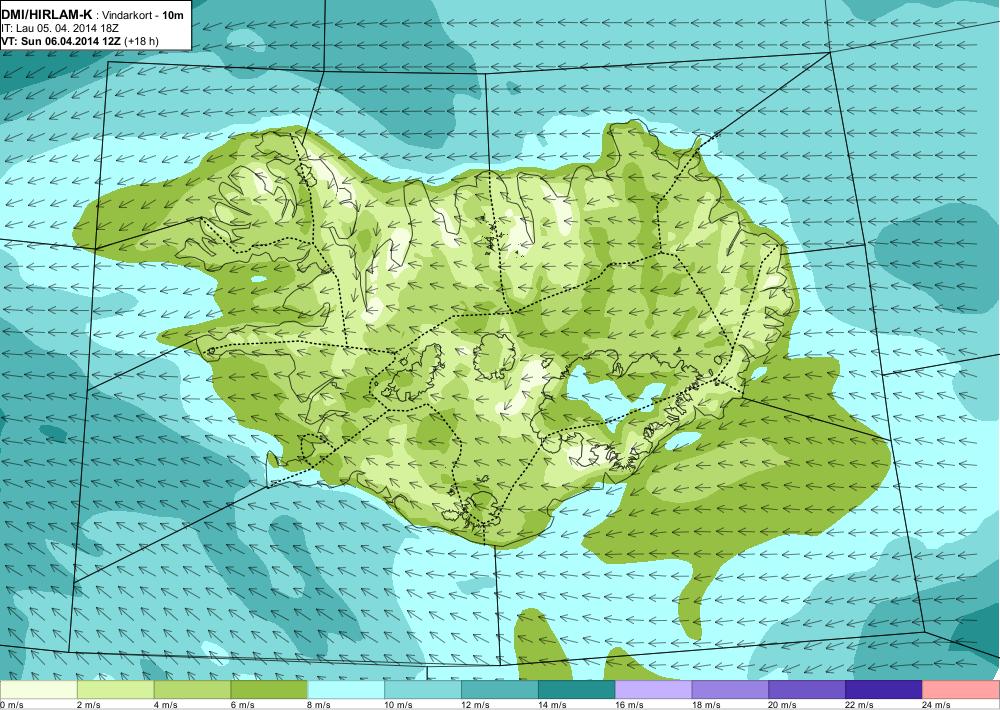This screenshot has height=710, width=1000.
Task: Click the '14 m/s' legend label
Action: click(552, 705)
